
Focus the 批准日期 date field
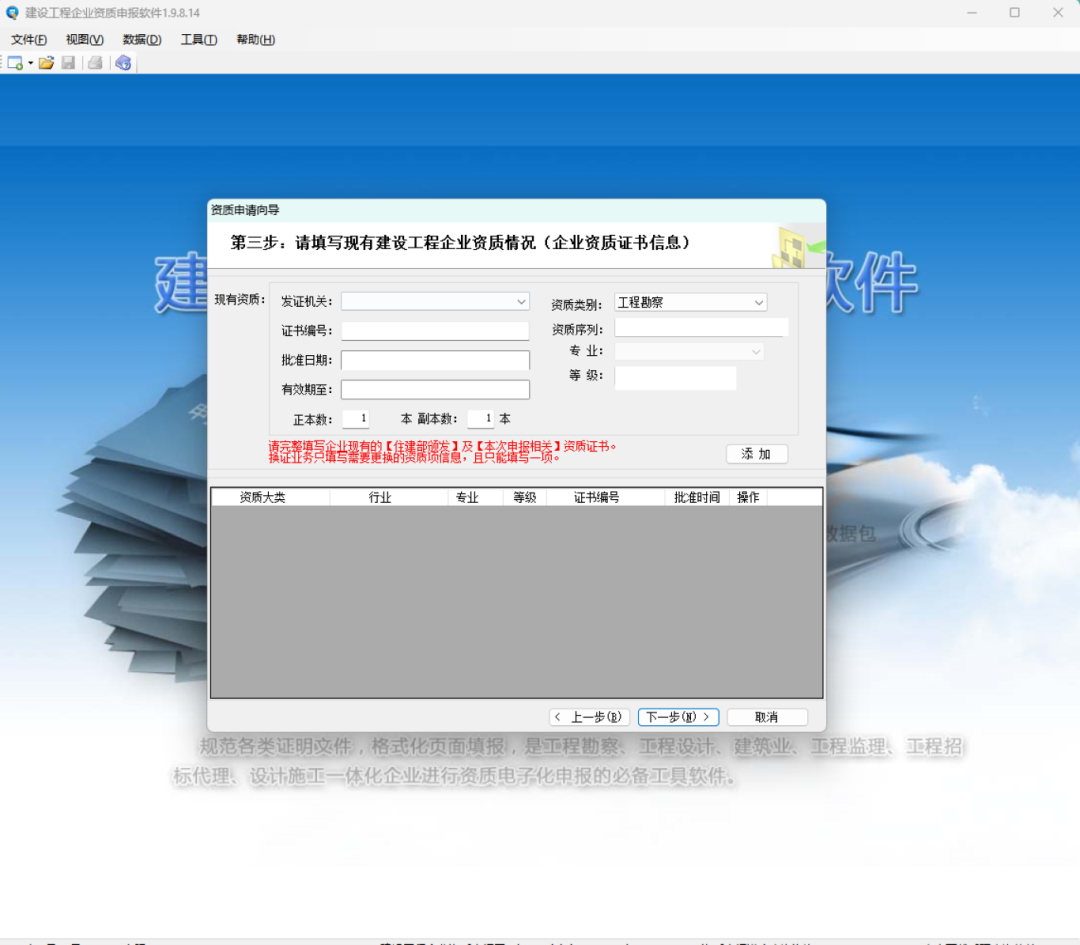435,360
